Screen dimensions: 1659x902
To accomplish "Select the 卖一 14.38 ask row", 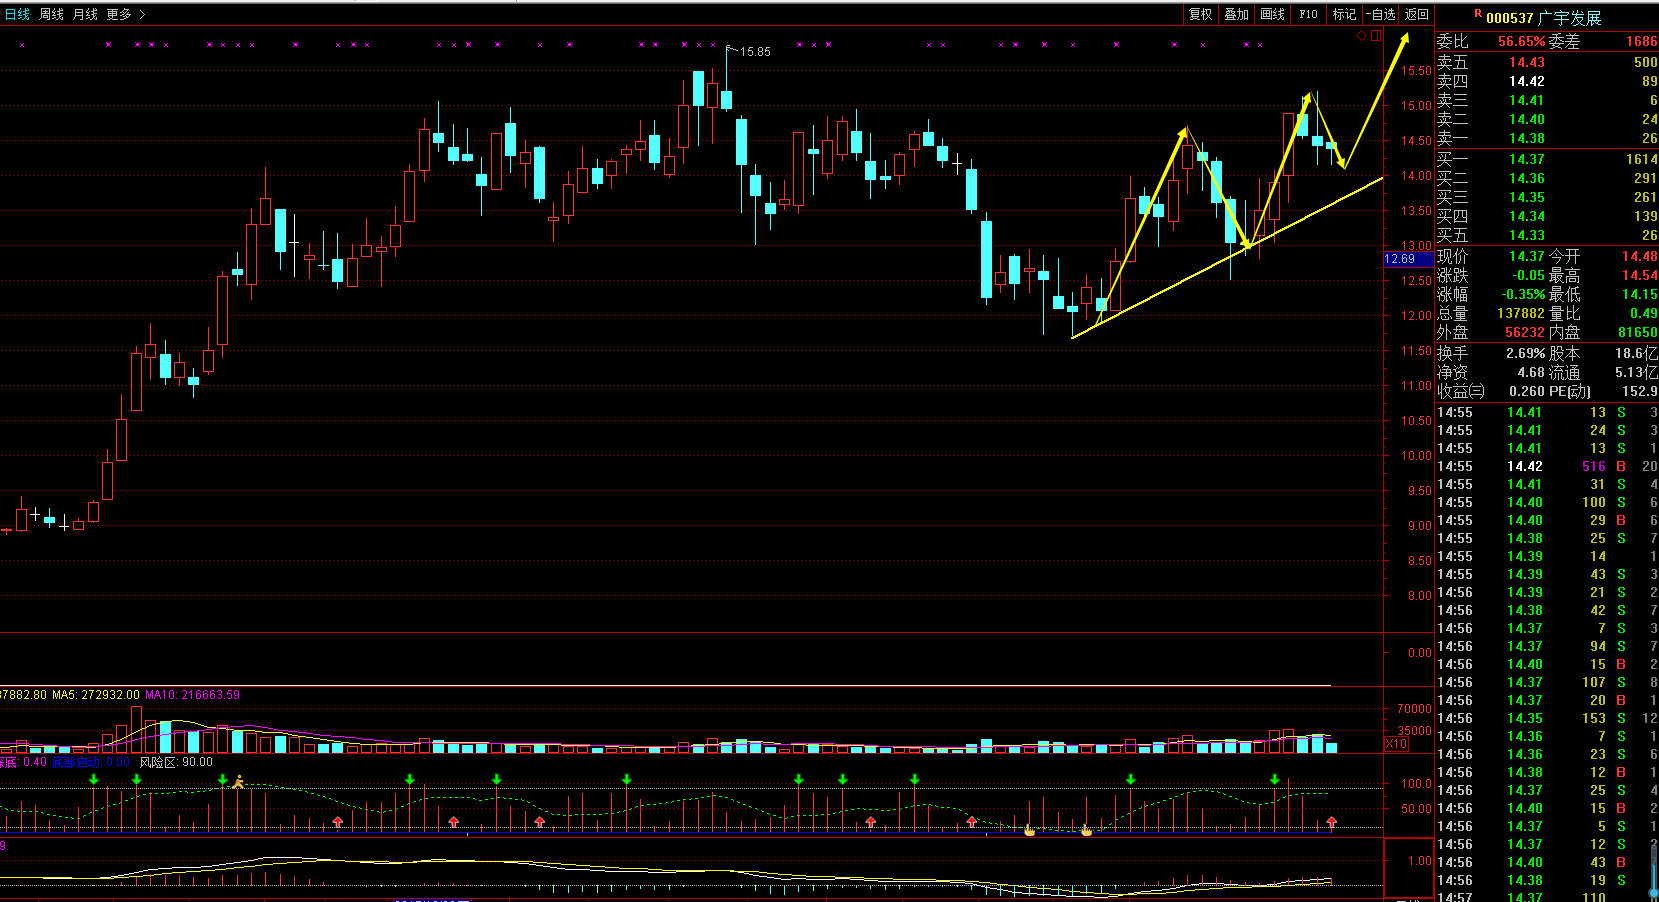I will coord(1547,138).
